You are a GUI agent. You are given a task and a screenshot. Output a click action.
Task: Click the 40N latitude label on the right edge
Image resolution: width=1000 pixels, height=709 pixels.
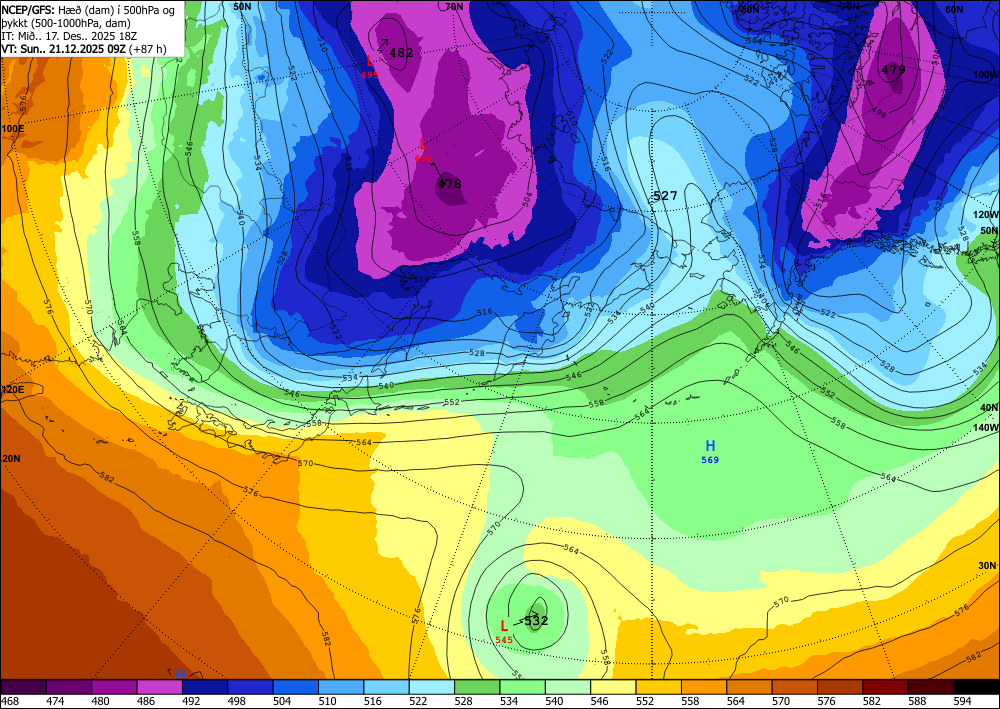(x=989, y=407)
